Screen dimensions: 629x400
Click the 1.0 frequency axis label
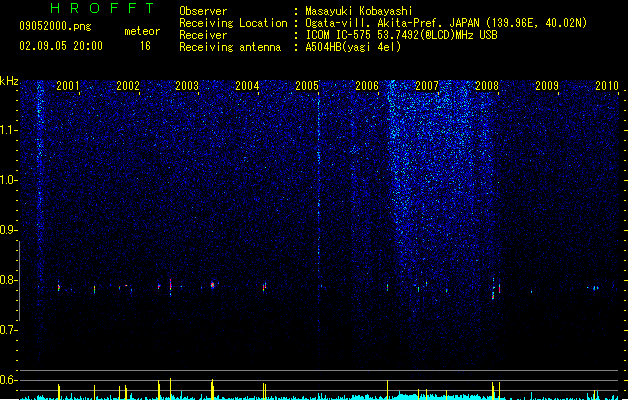pos(9,180)
